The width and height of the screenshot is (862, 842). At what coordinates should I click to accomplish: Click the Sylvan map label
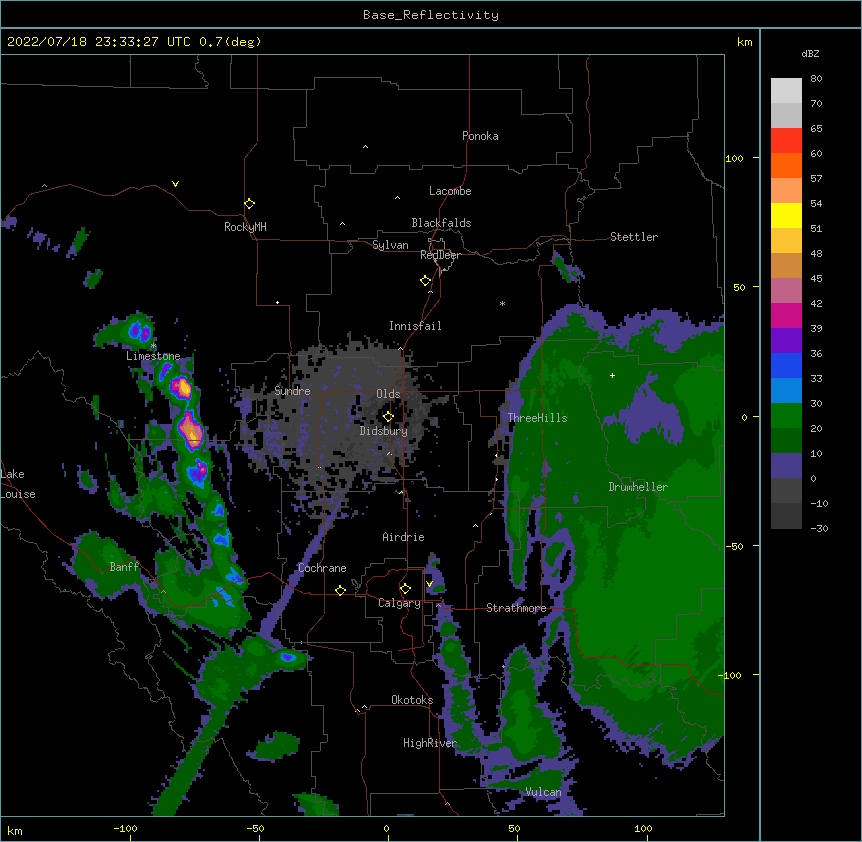[390, 245]
